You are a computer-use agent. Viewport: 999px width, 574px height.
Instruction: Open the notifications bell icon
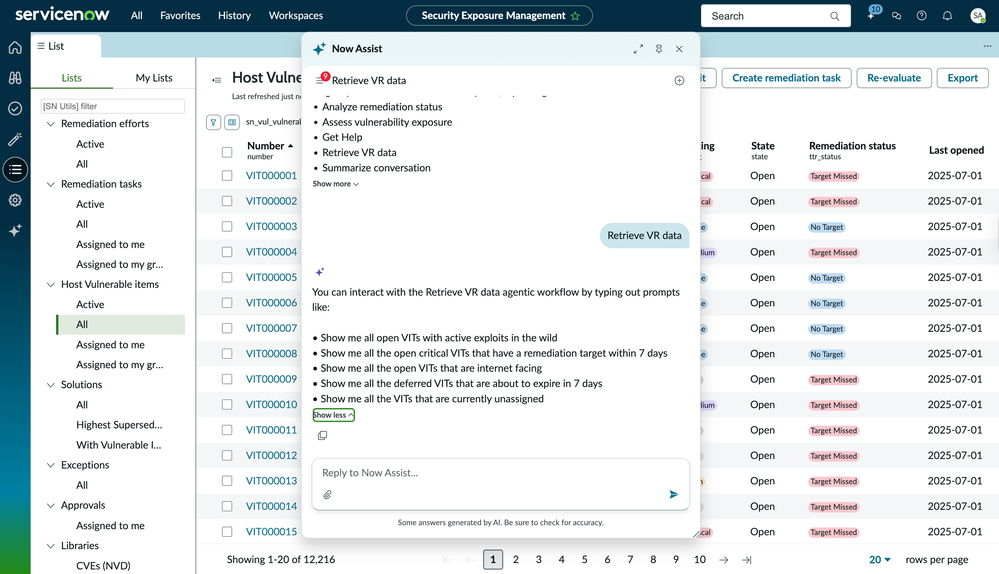[947, 16]
